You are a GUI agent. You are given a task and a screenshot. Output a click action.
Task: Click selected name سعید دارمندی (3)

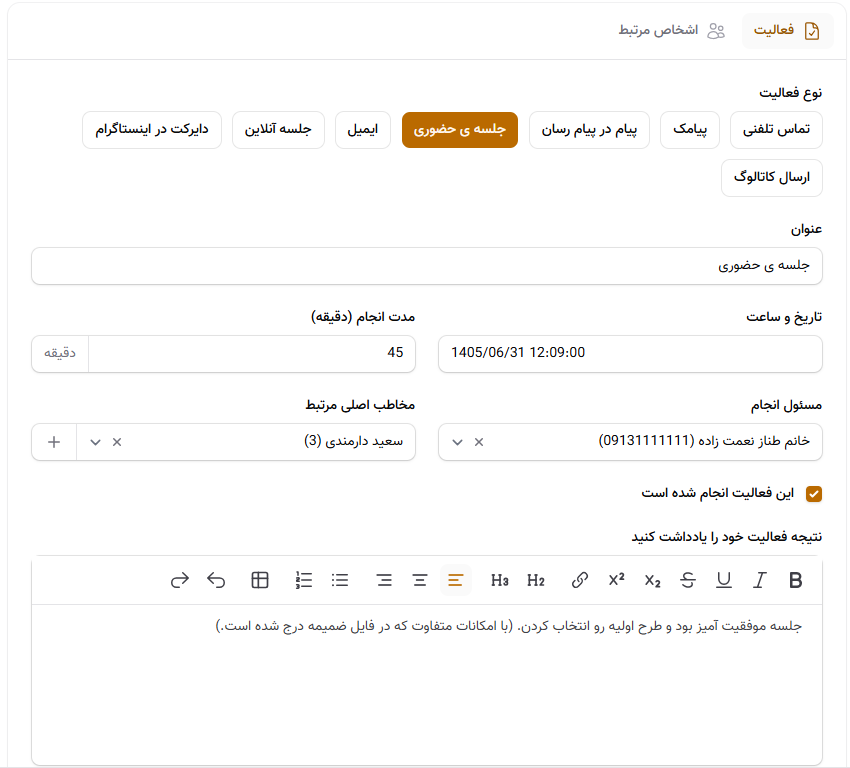353,441
